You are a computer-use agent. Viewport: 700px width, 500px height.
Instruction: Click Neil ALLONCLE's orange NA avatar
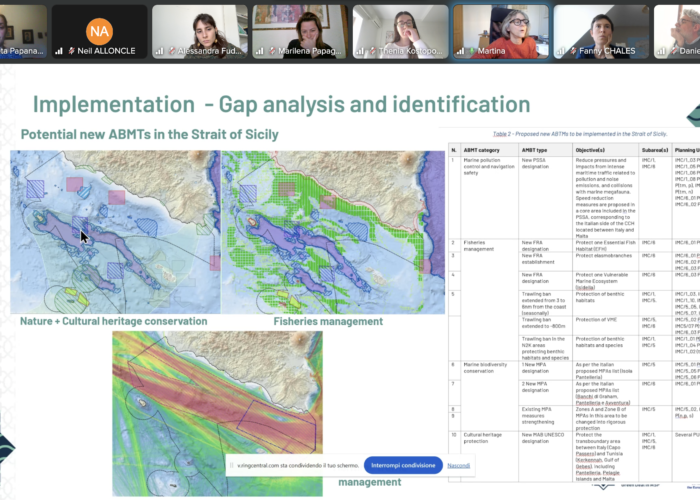pyautogui.click(x=99, y=30)
